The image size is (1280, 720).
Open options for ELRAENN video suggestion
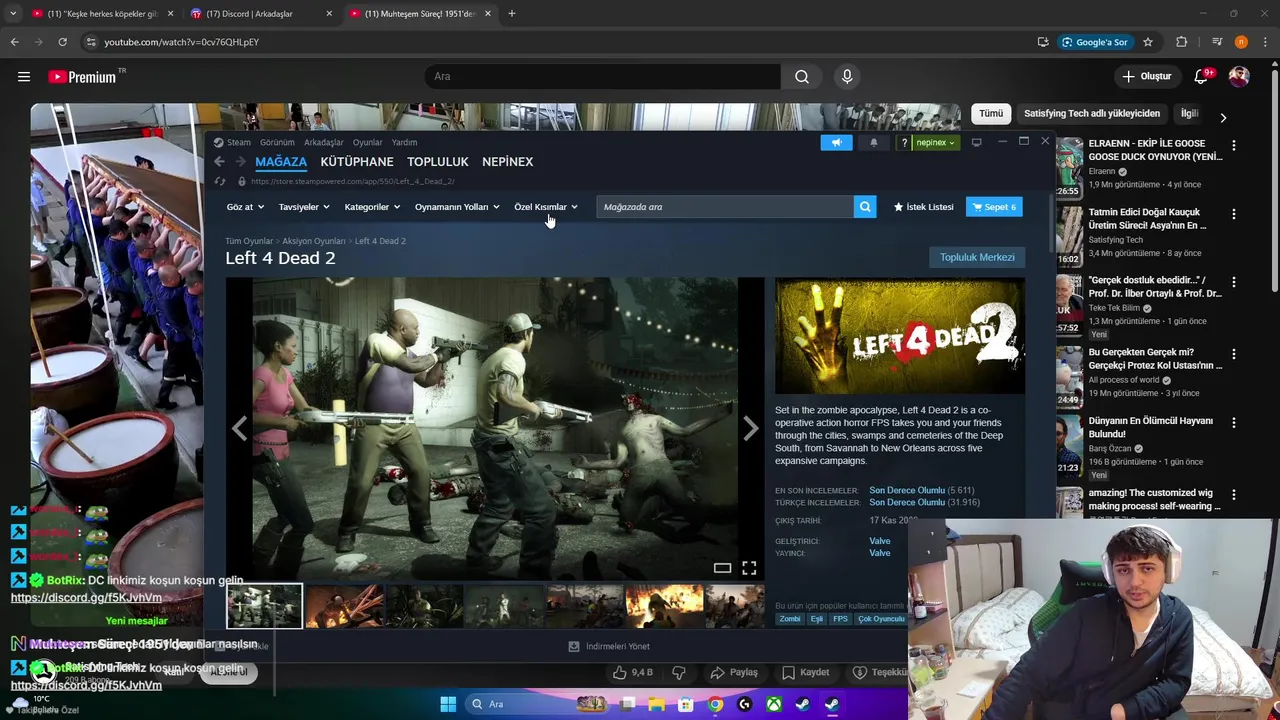click(1233, 146)
